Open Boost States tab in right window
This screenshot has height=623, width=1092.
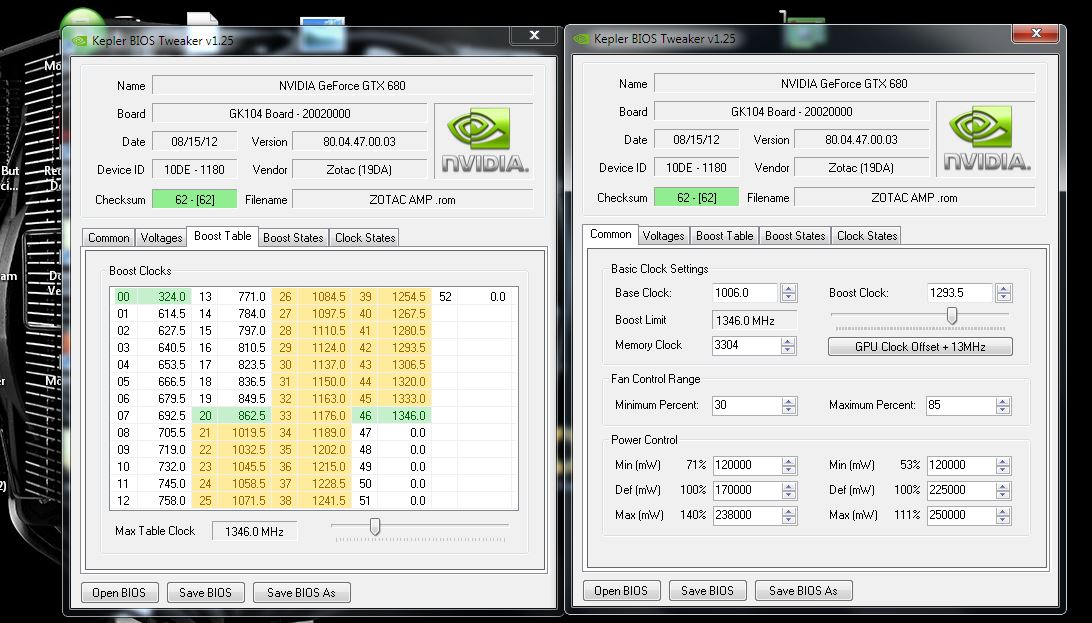(x=795, y=235)
